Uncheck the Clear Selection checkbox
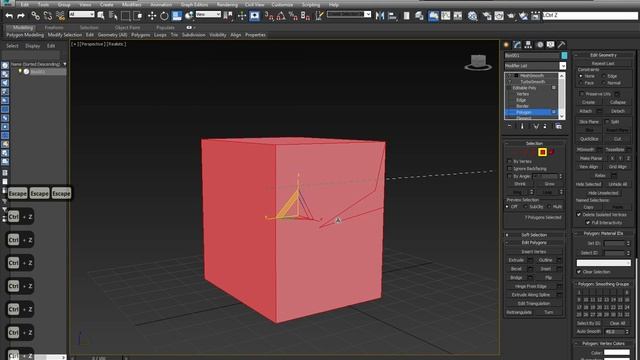The width and height of the screenshot is (640, 360). pyautogui.click(x=579, y=272)
